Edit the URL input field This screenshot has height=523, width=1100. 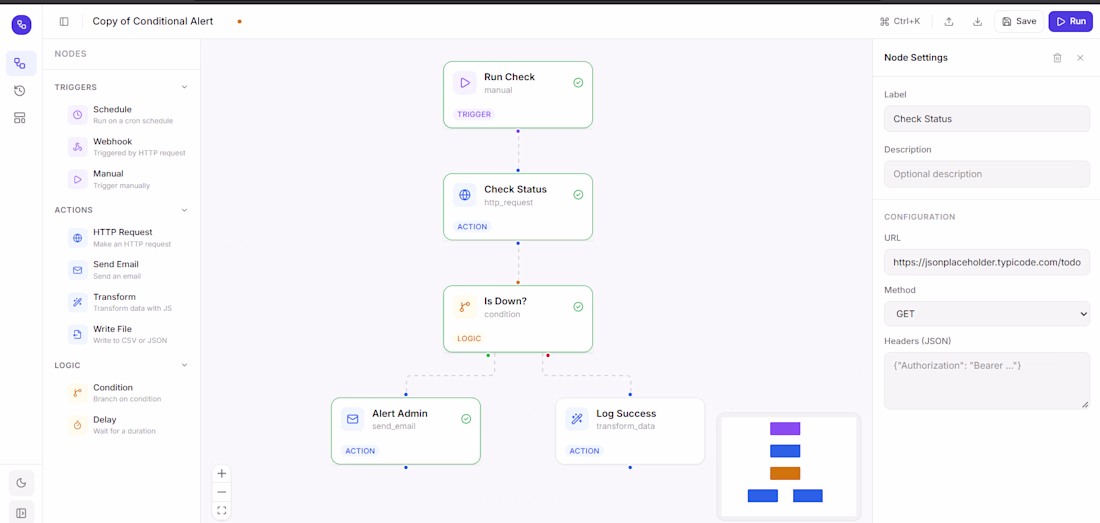(x=987, y=262)
